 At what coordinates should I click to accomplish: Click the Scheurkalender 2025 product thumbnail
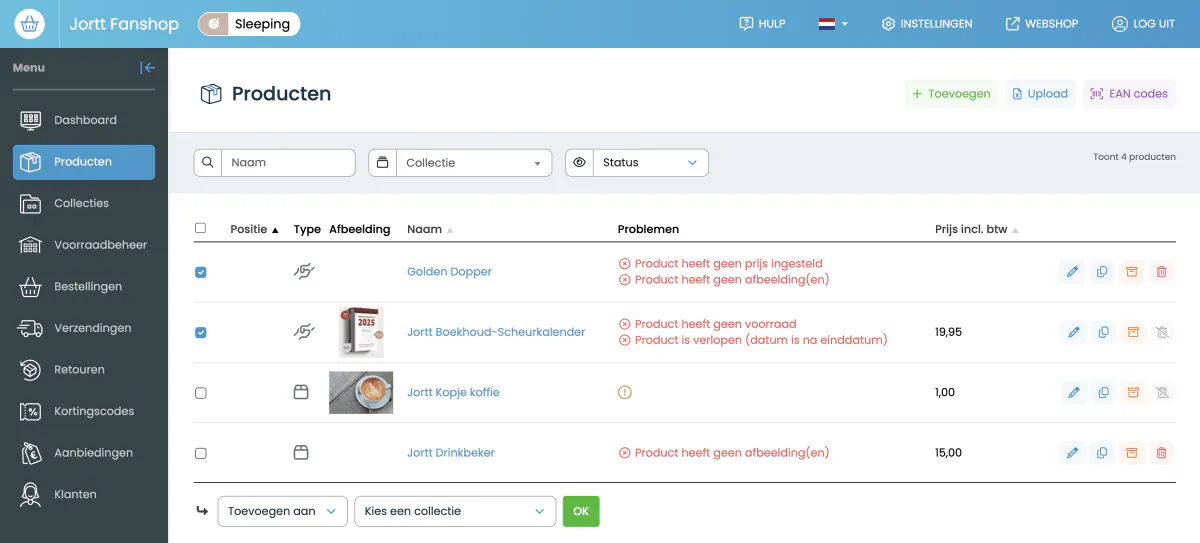(x=361, y=332)
